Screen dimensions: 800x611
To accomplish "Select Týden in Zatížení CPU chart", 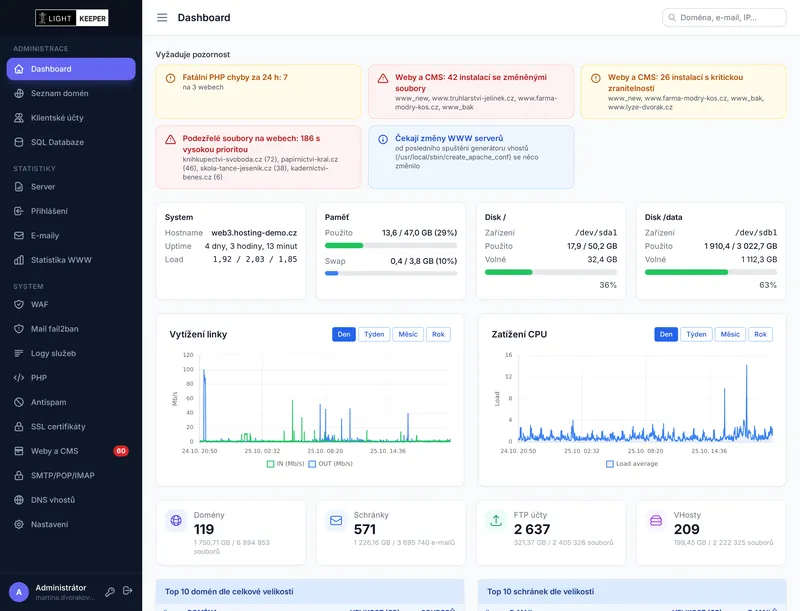I will click(x=696, y=335).
